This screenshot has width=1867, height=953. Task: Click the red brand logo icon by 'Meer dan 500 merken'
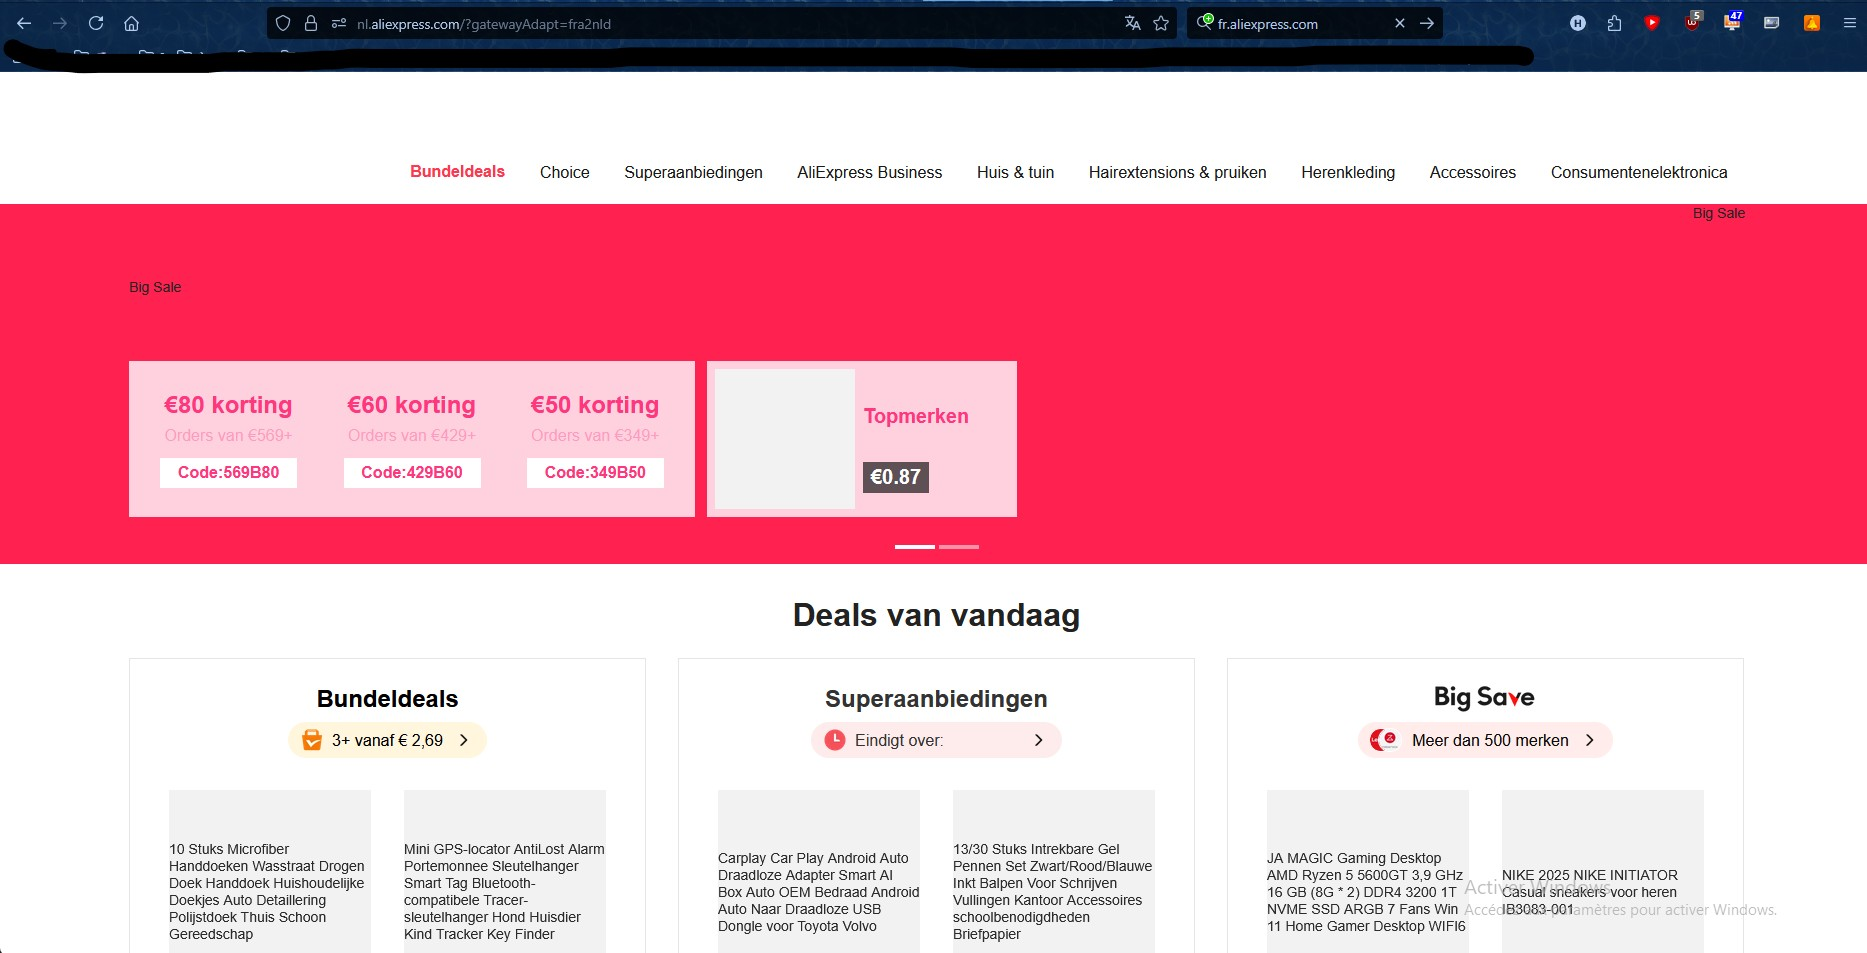click(1385, 740)
